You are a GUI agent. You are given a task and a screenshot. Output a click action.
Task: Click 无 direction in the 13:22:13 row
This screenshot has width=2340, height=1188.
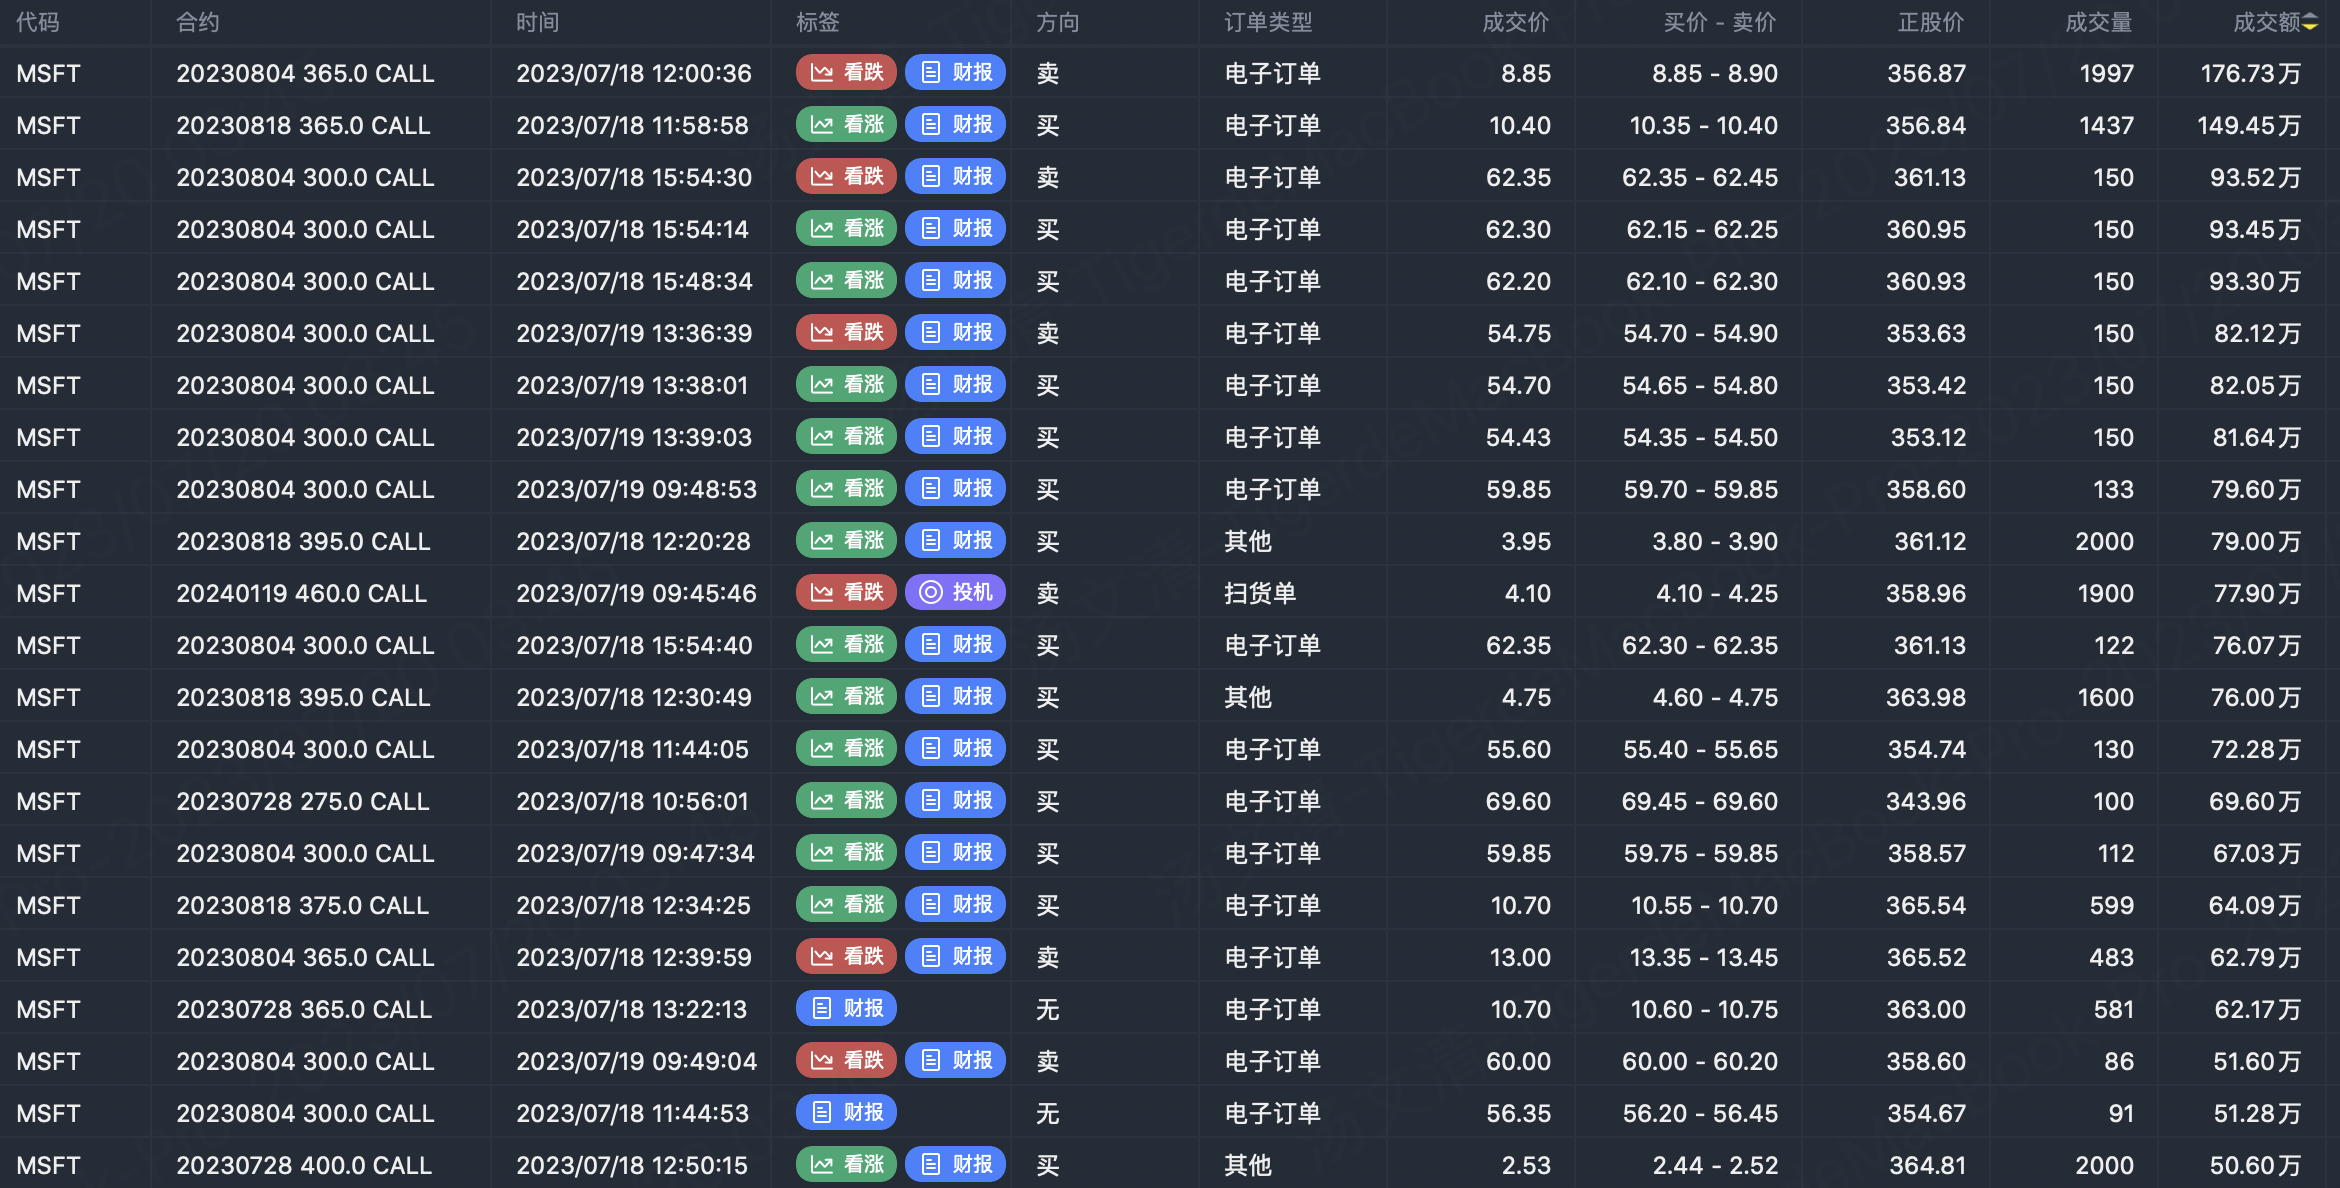click(1047, 1009)
